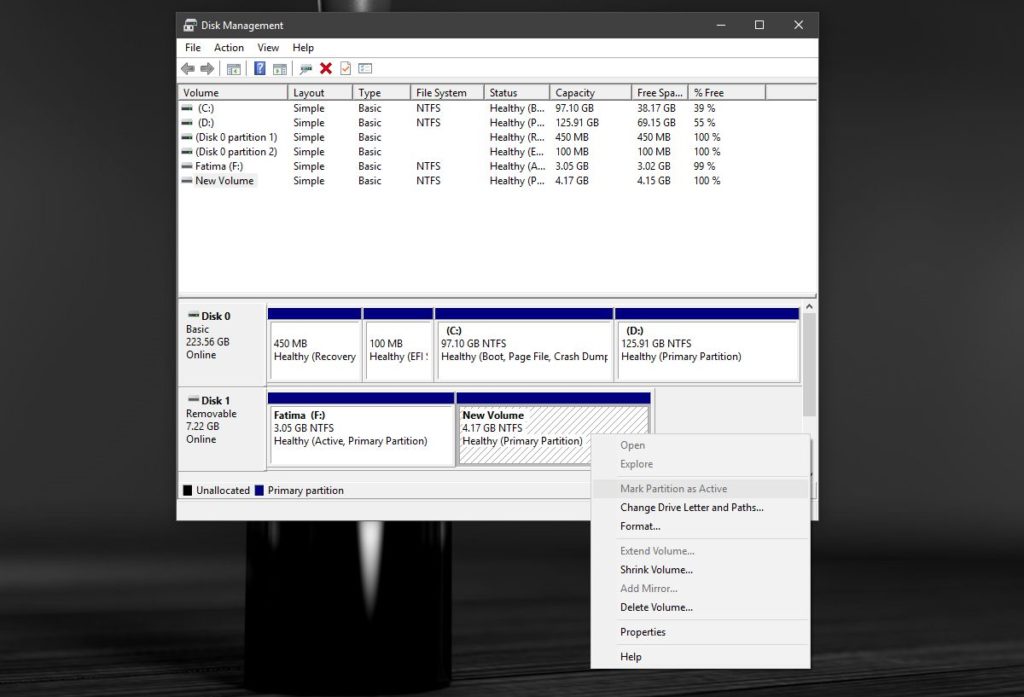The image size is (1024, 697).
Task: Click the Forward navigation arrow
Action: 207,68
